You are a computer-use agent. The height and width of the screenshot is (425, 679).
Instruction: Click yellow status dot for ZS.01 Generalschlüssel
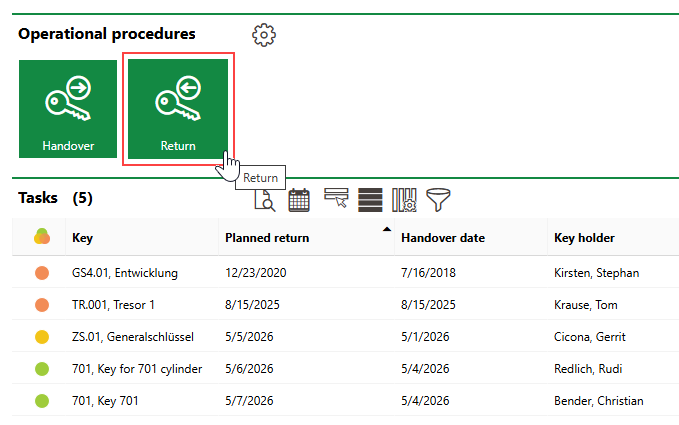(x=42, y=337)
